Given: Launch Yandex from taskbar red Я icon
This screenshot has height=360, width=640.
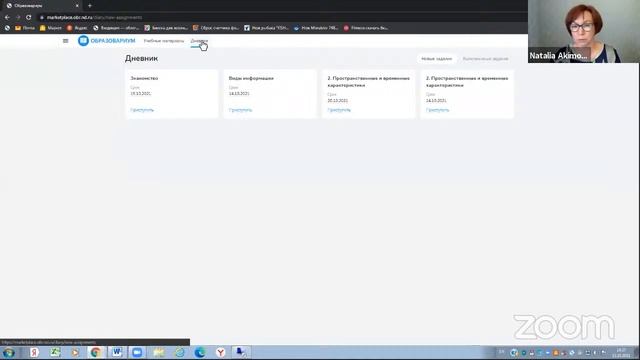Looking at the screenshot, I should 34,352.
